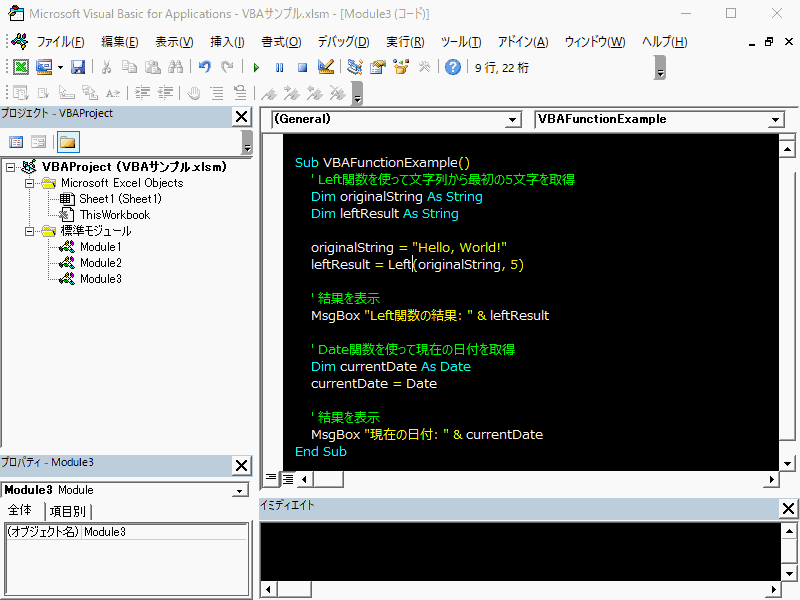Click the (オブジェクト名) Module3 value field

[x=165, y=532]
